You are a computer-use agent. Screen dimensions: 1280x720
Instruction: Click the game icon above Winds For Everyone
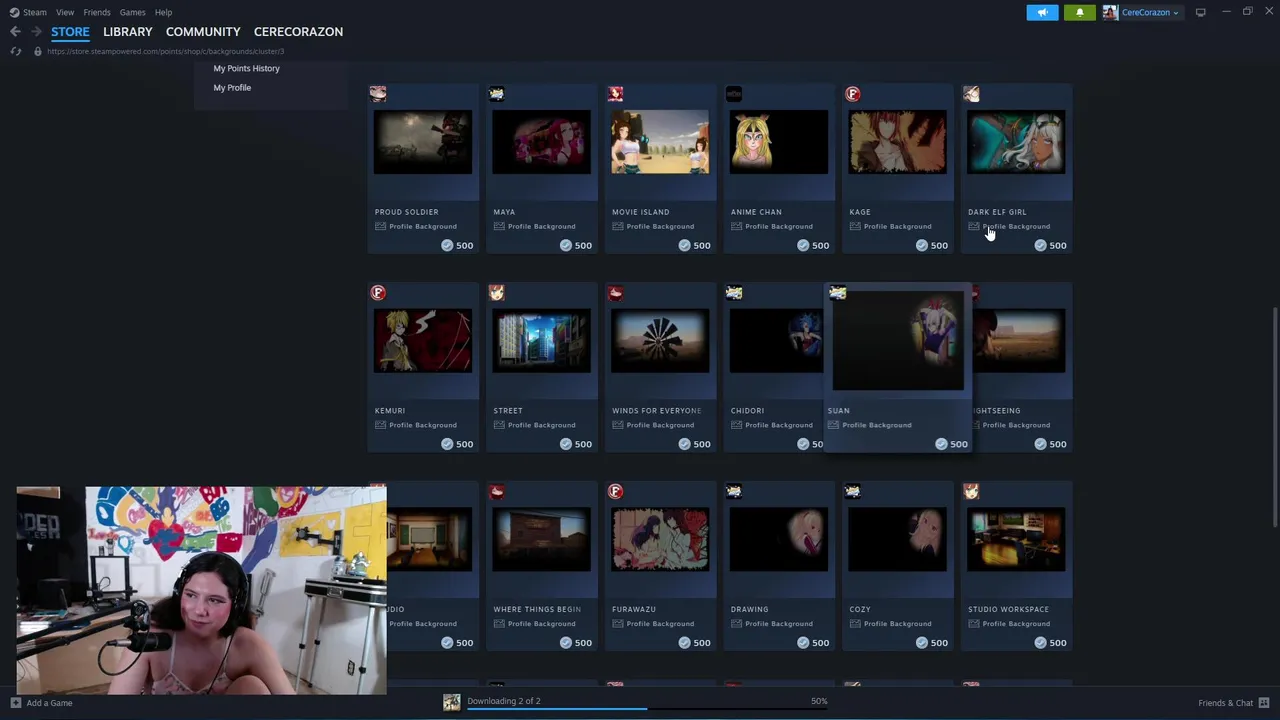[615, 293]
